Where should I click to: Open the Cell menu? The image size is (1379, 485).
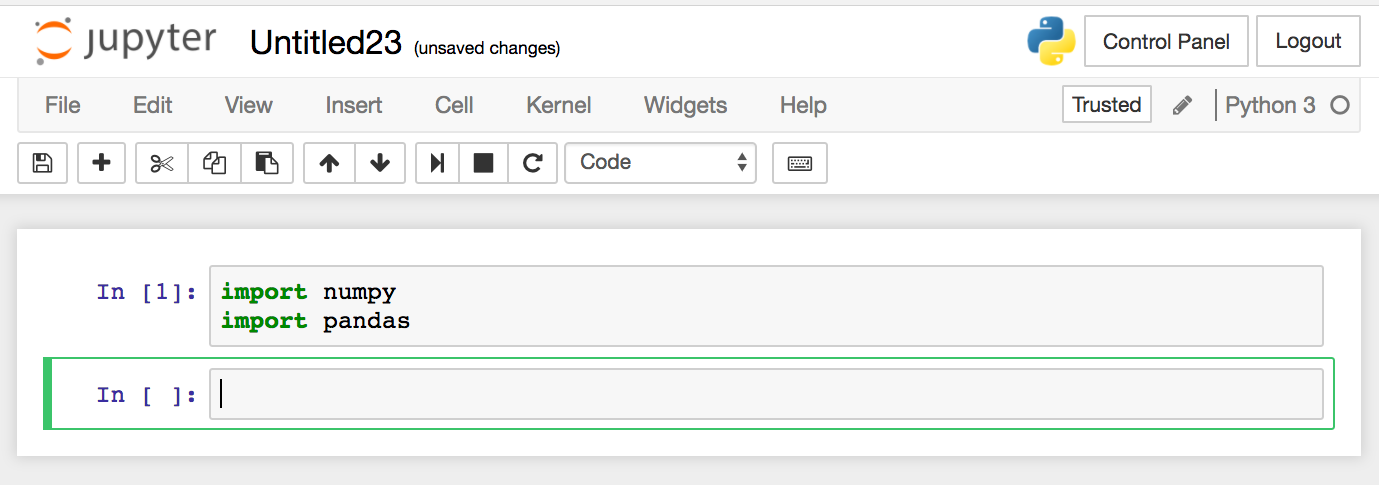point(454,105)
